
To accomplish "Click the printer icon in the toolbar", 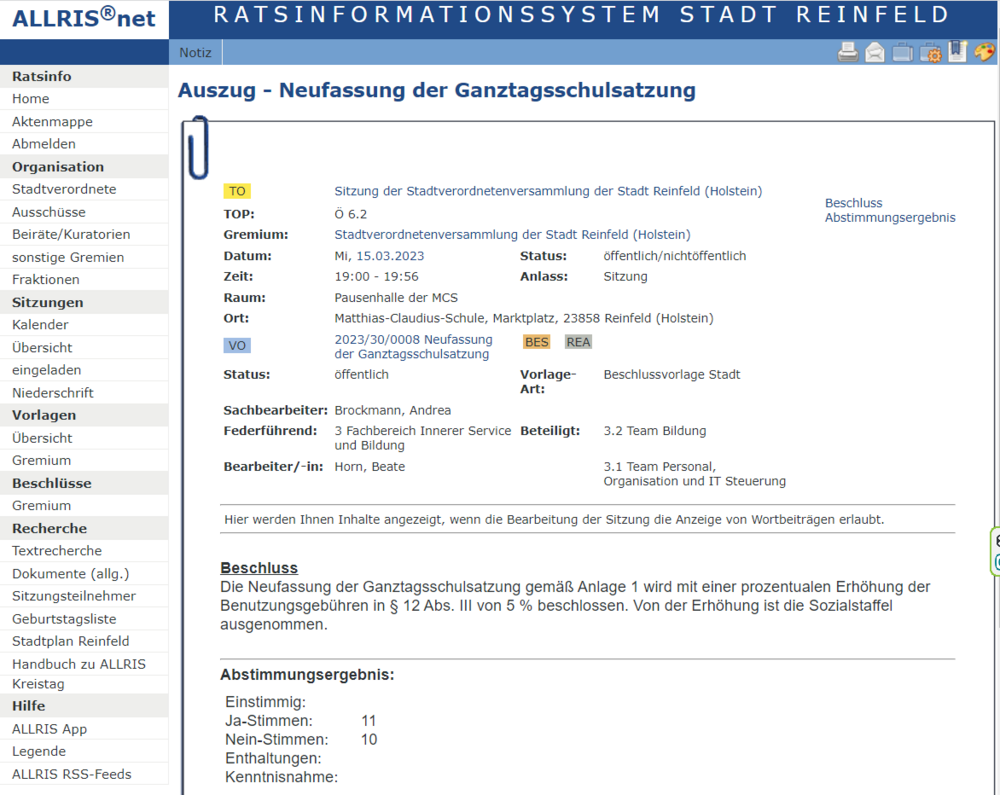I will point(848,53).
